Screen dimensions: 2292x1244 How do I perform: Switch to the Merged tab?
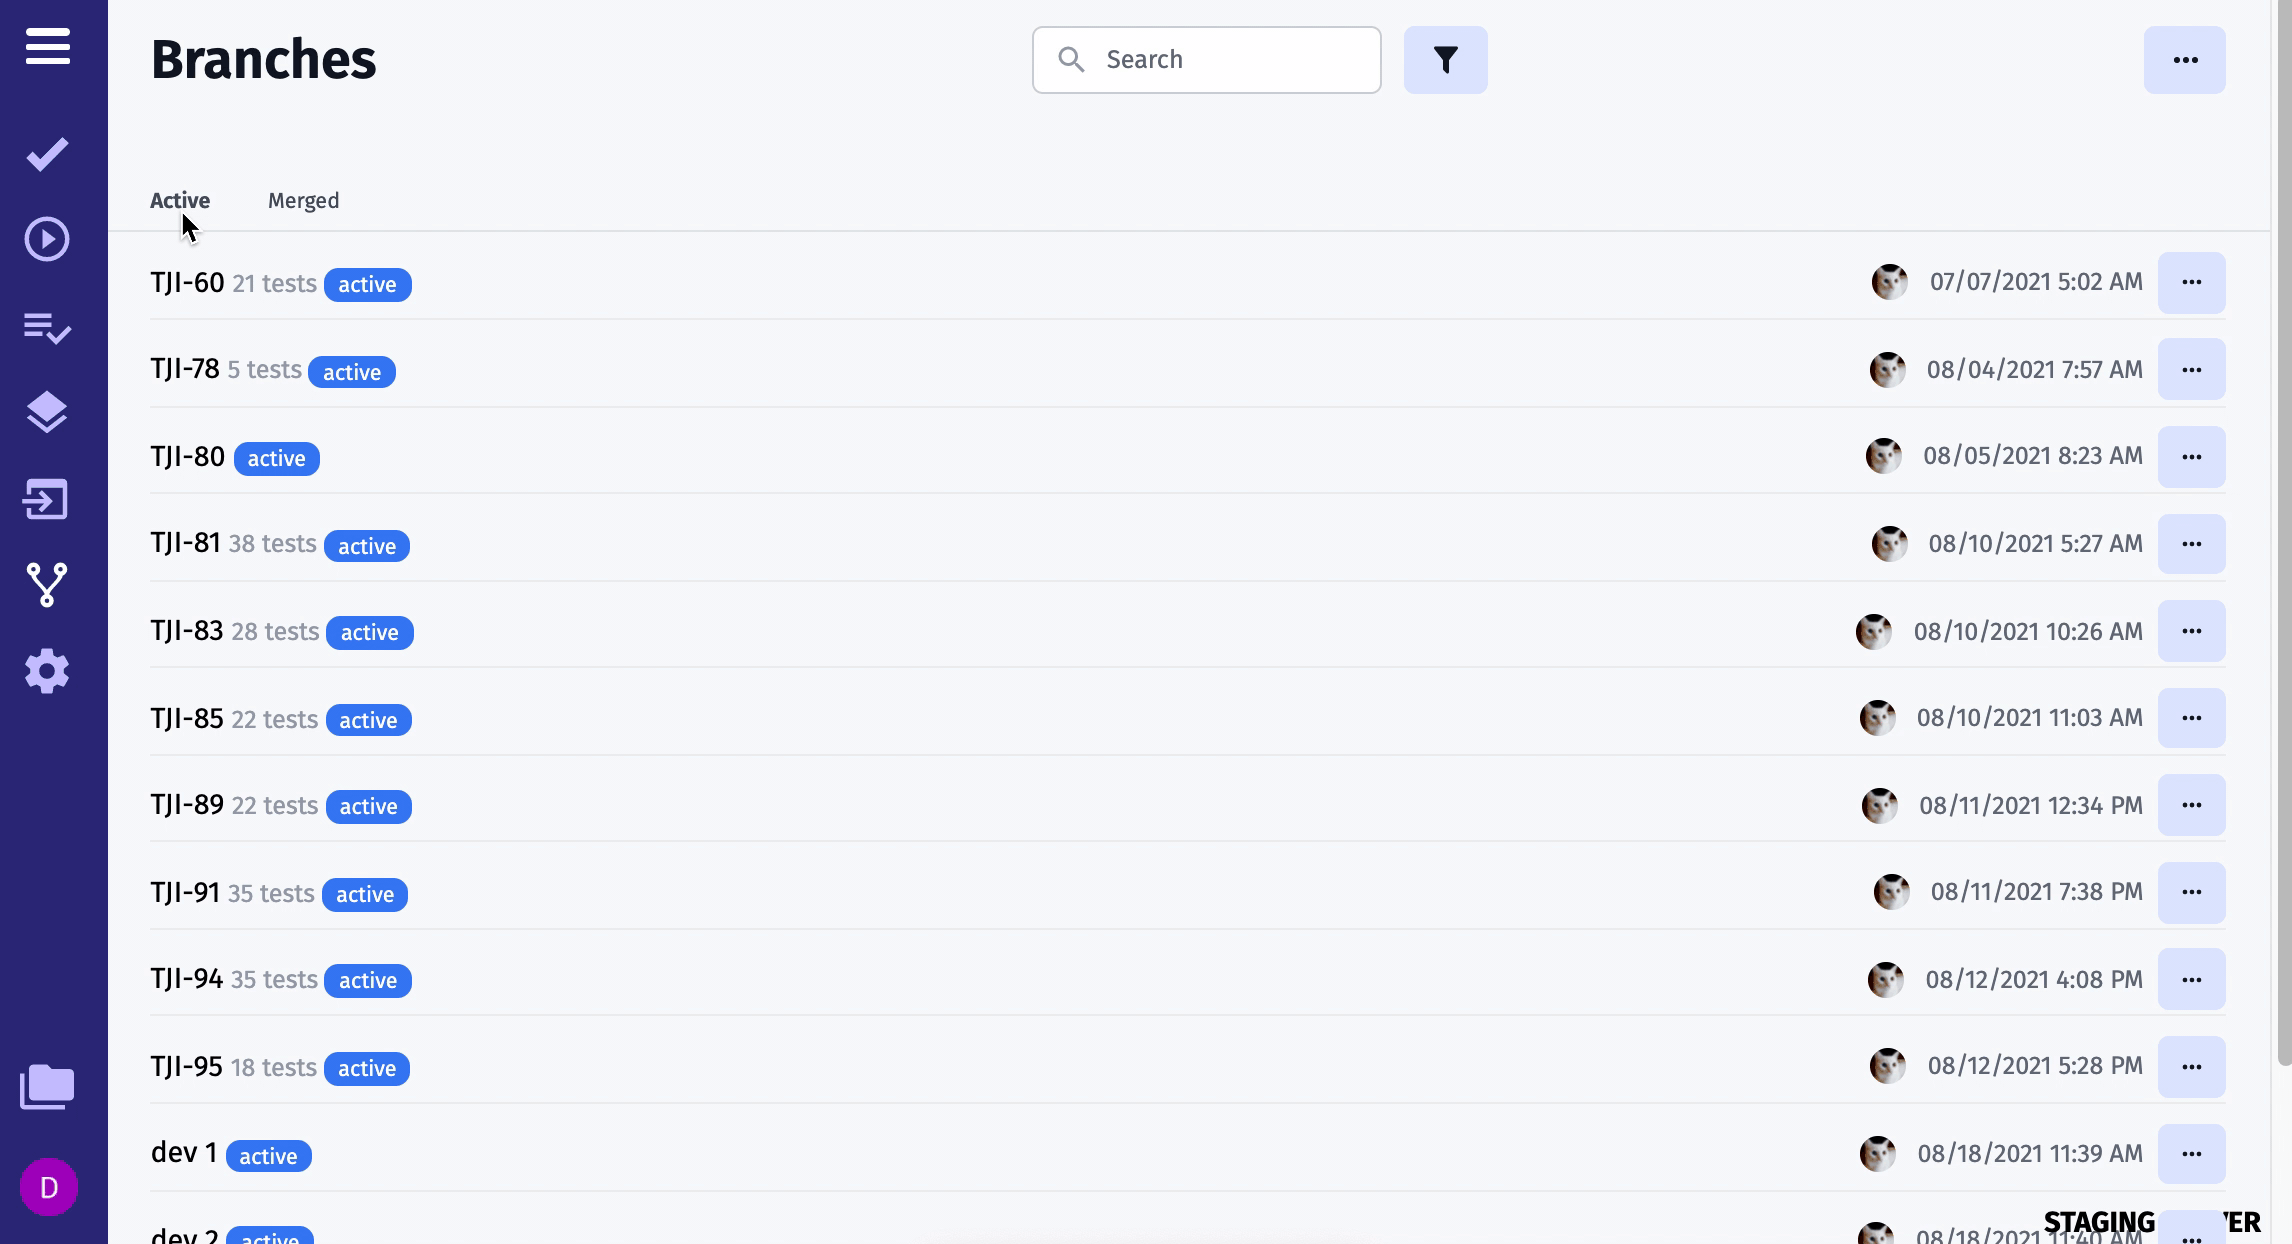click(x=303, y=201)
